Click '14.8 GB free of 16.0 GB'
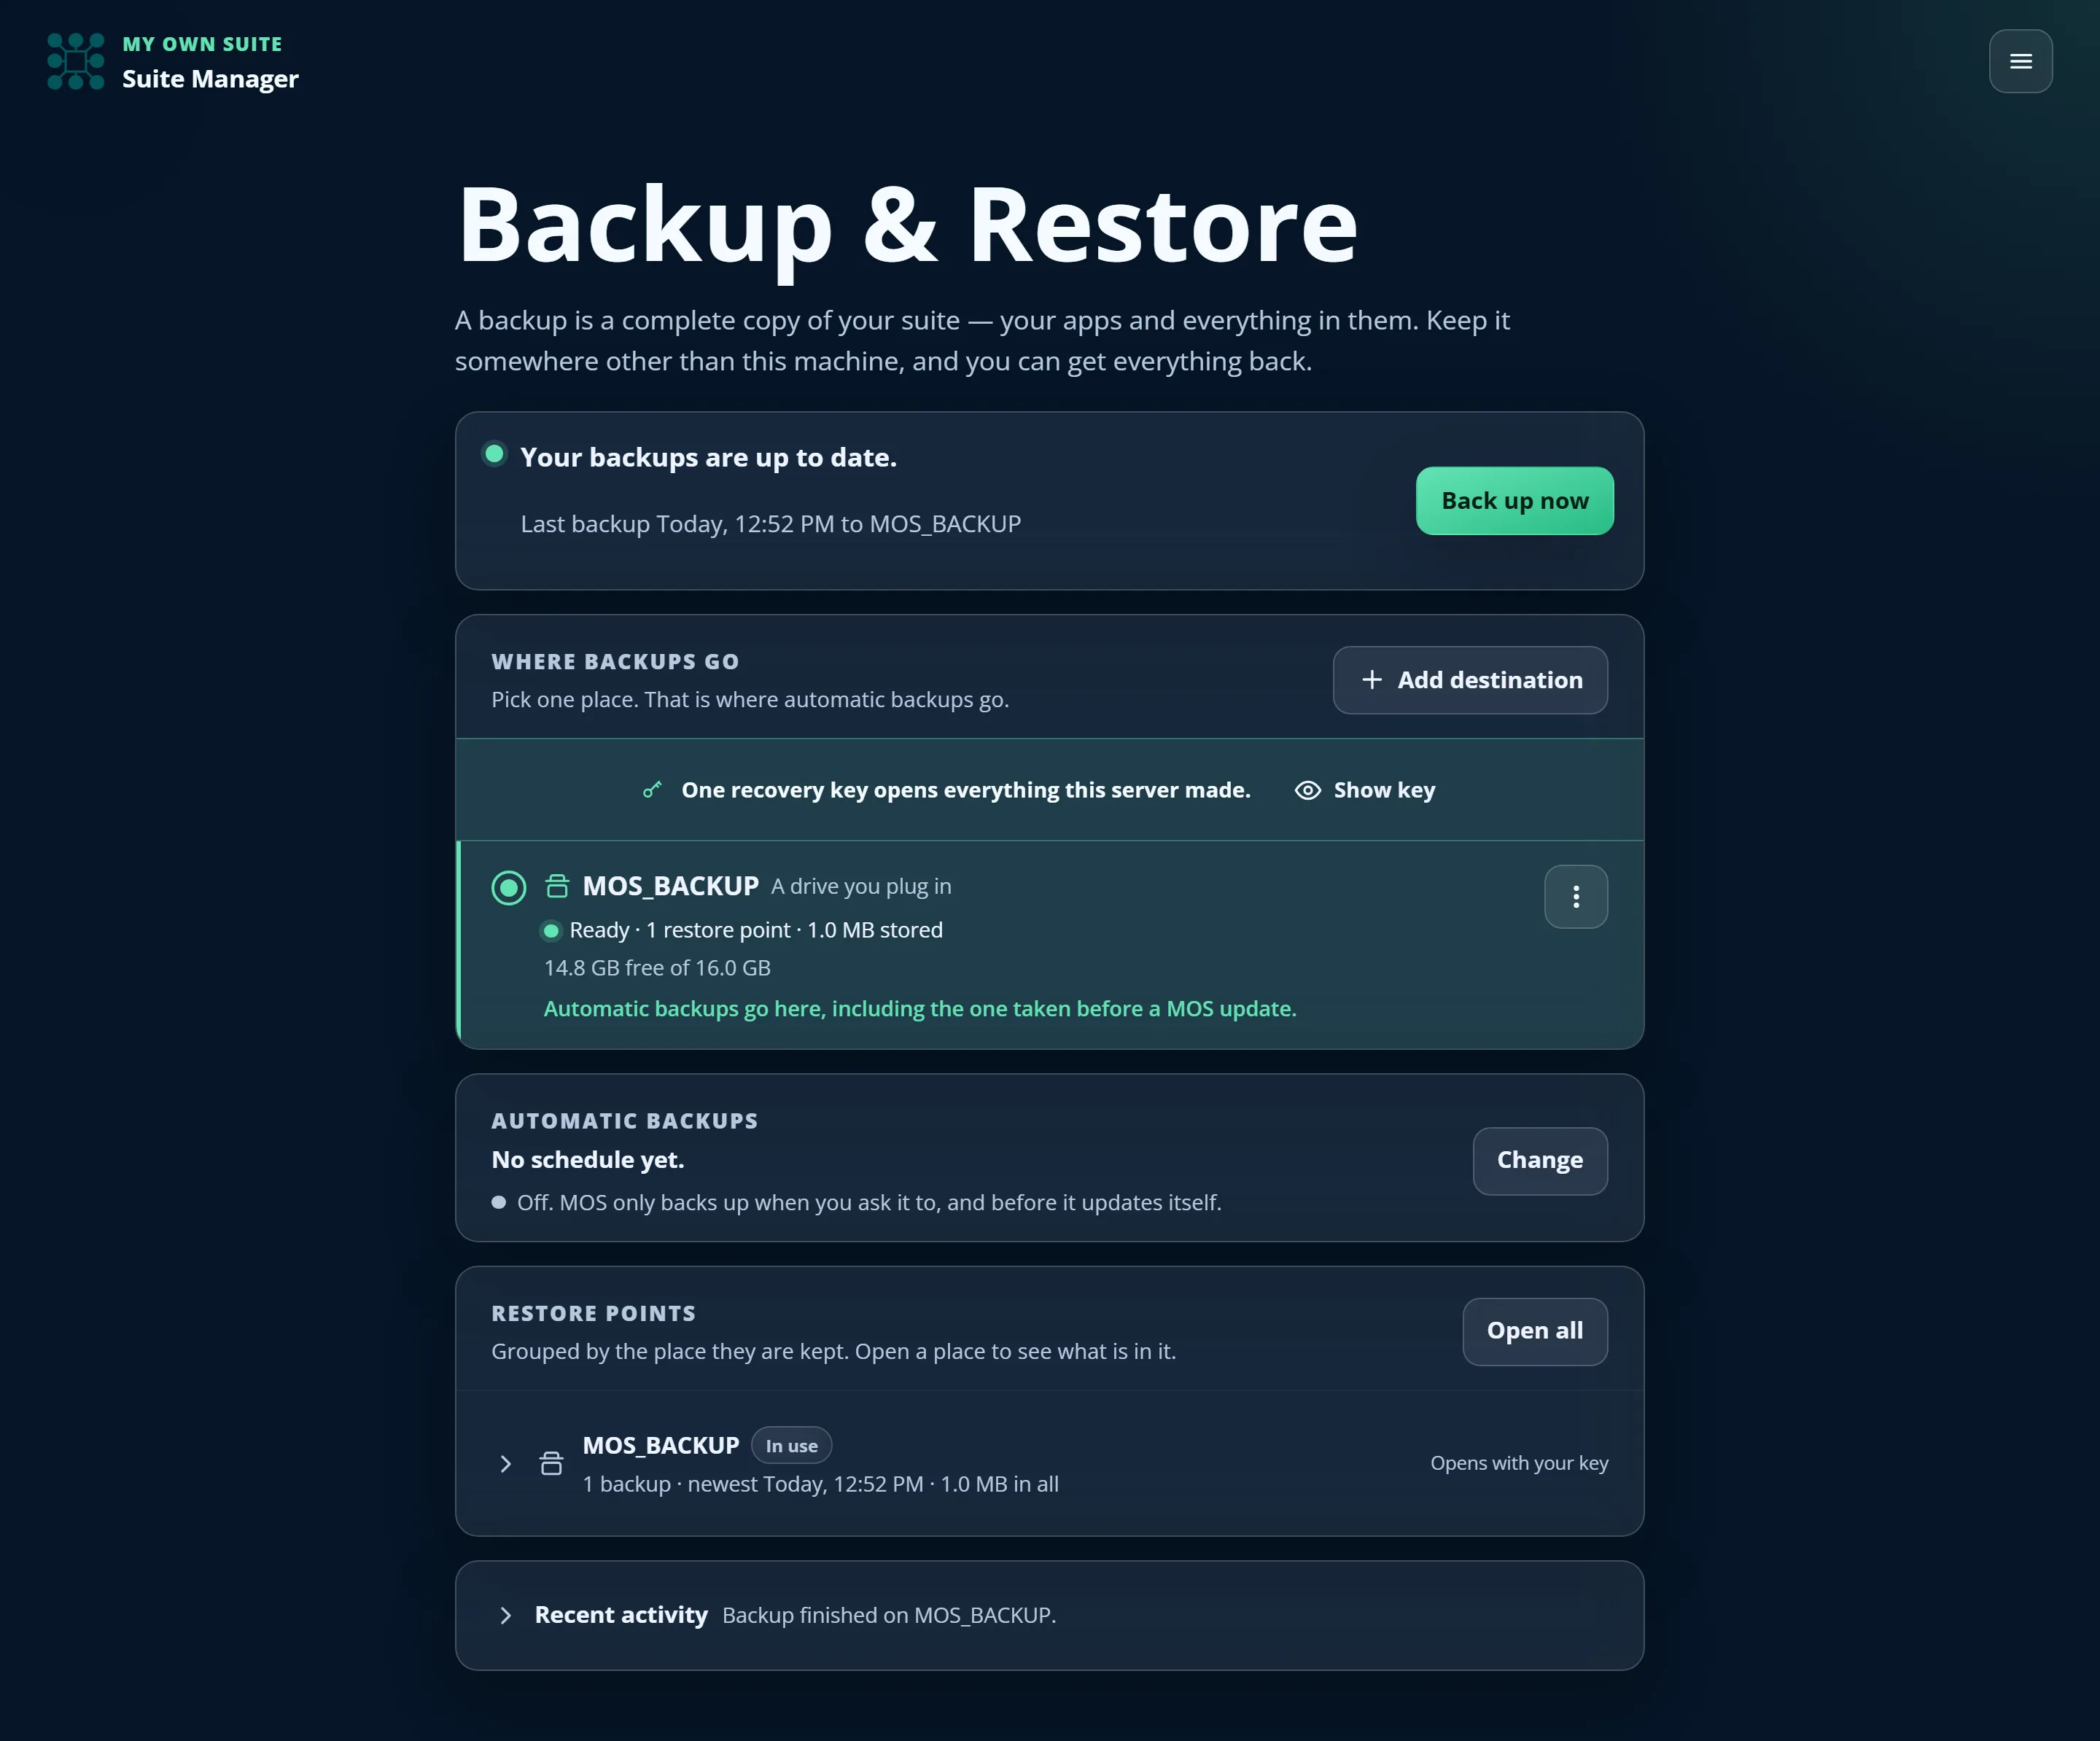This screenshot has height=1741, width=2100. coord(657,968)
